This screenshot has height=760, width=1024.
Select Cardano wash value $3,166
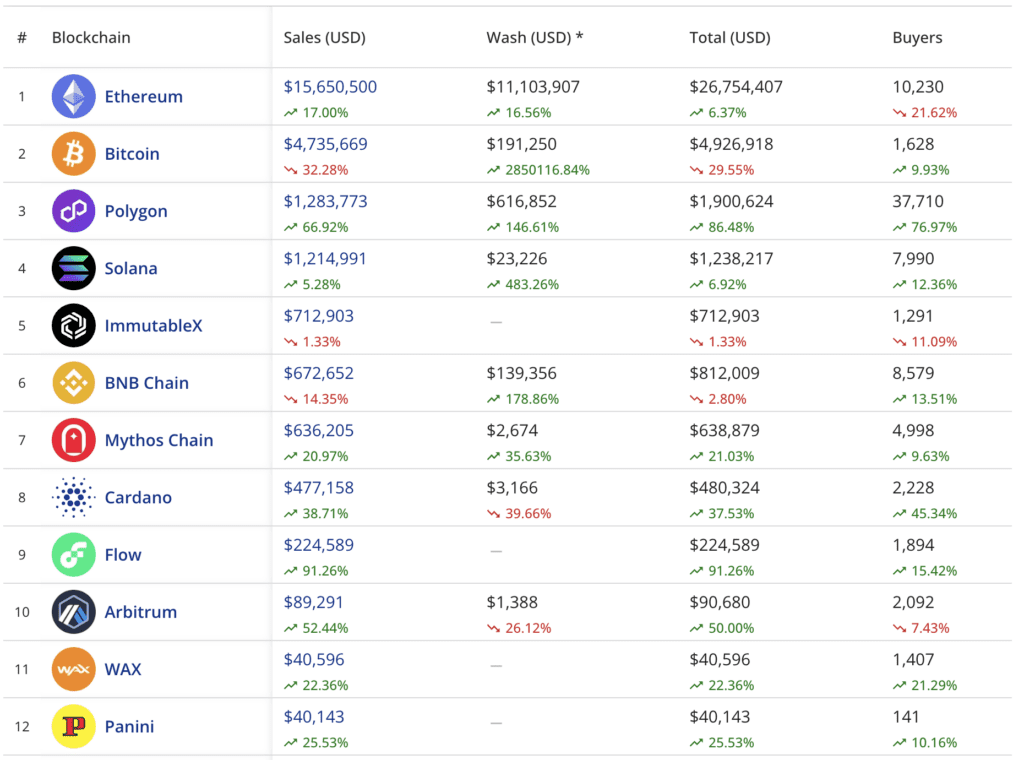[x=512, y=488]
